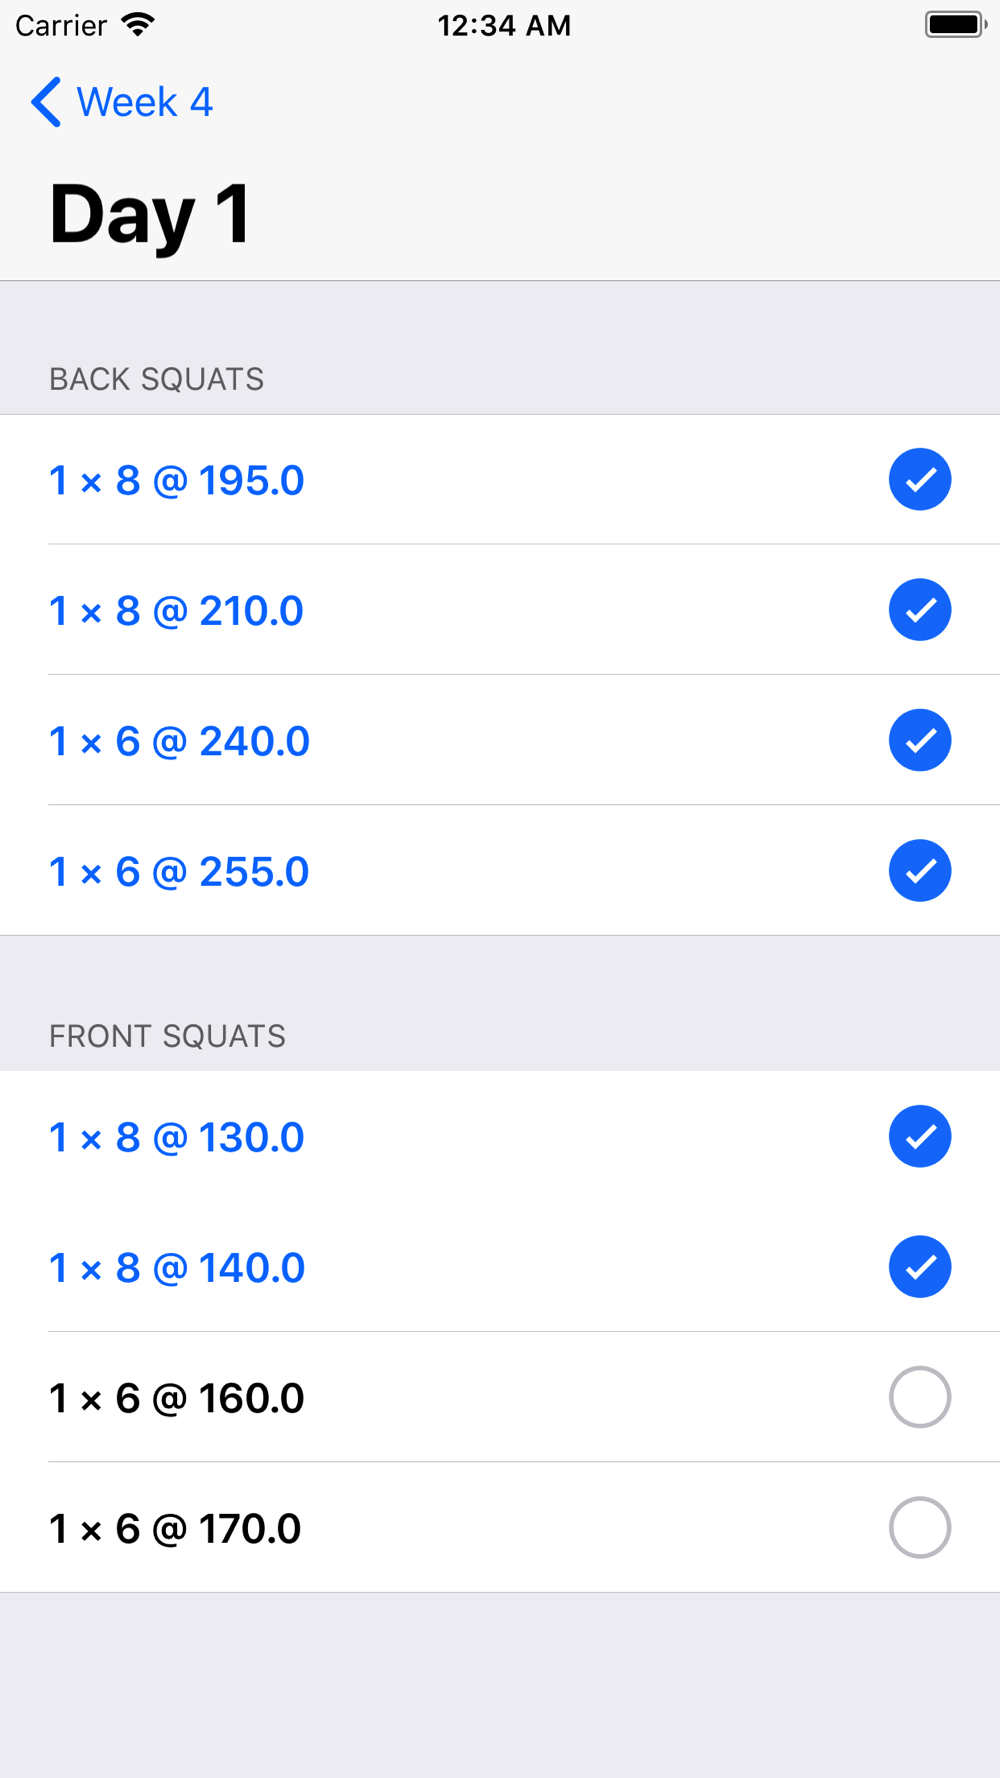This screenshot has height=1778, width=1000.
Task: Tap the Wi-Fi icon in the status bar
Action: 138,25
